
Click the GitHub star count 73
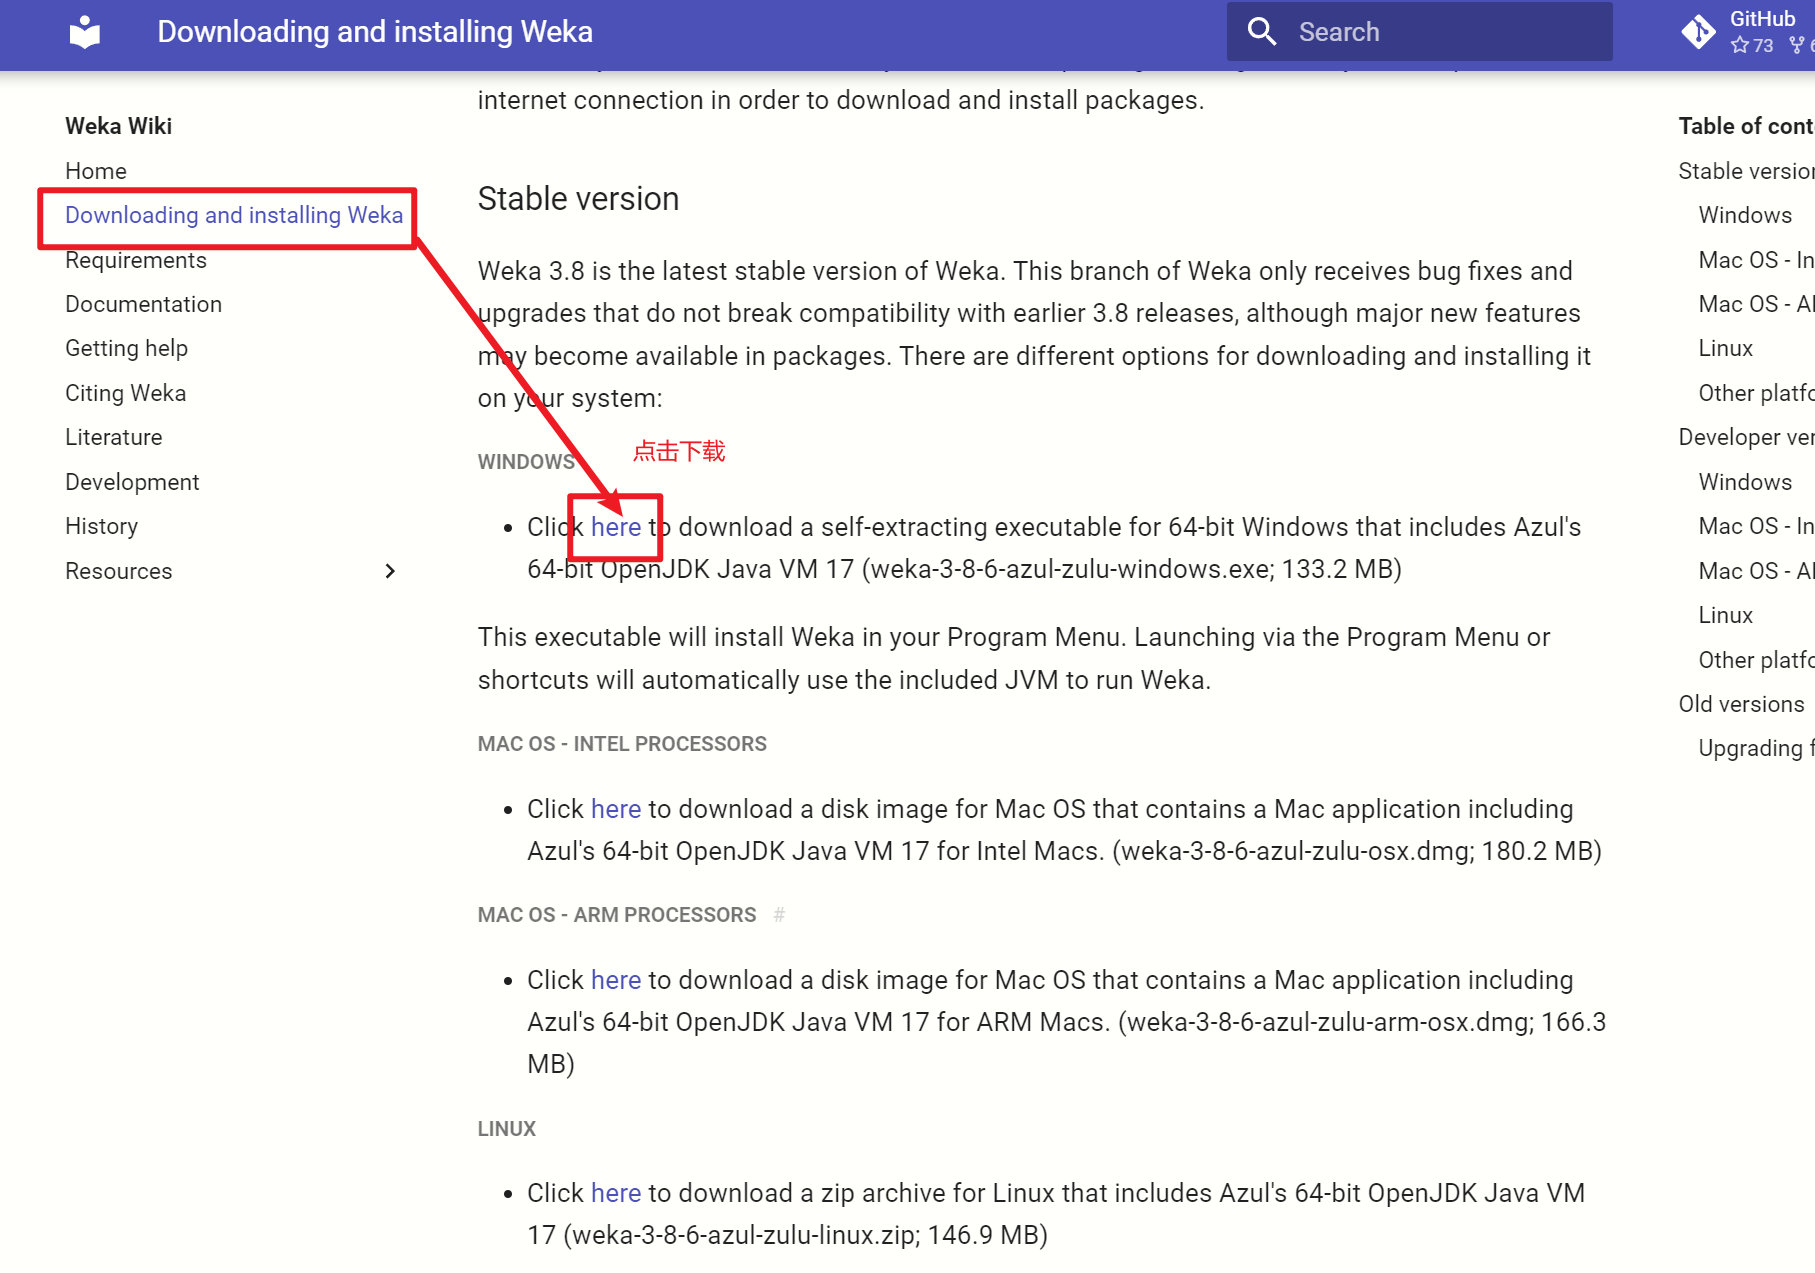tap(1753, 45)
